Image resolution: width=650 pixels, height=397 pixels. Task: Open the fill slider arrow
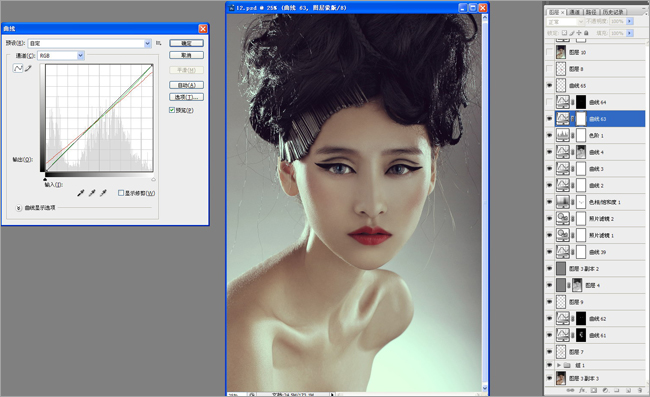point(630,33)
